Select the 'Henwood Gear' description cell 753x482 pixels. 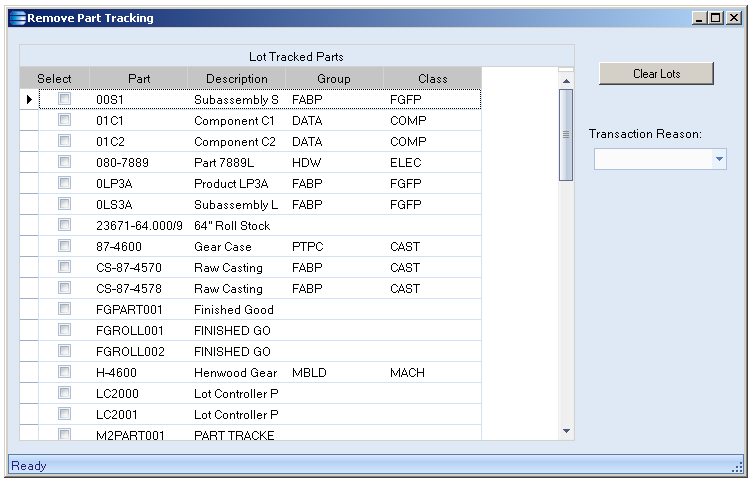click(x=237, y=373)
